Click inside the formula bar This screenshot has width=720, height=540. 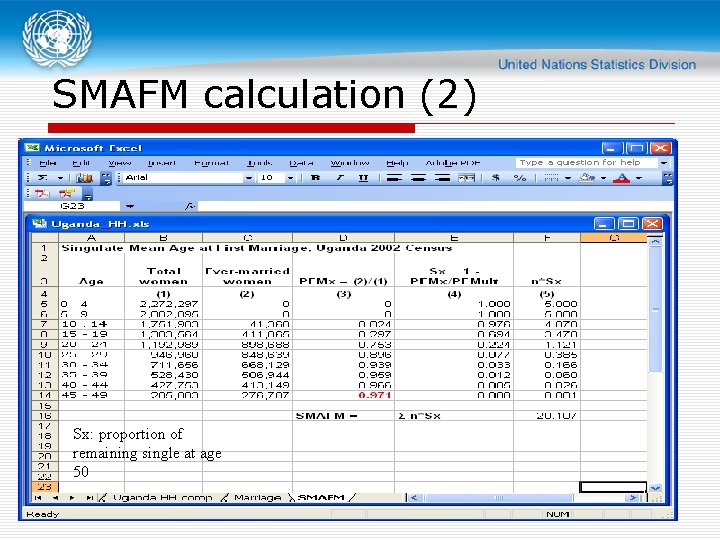(x=434, y=207)
